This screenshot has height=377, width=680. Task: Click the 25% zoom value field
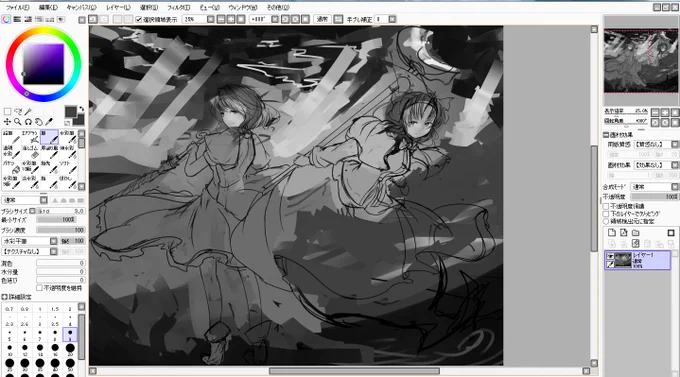(195, 19)
